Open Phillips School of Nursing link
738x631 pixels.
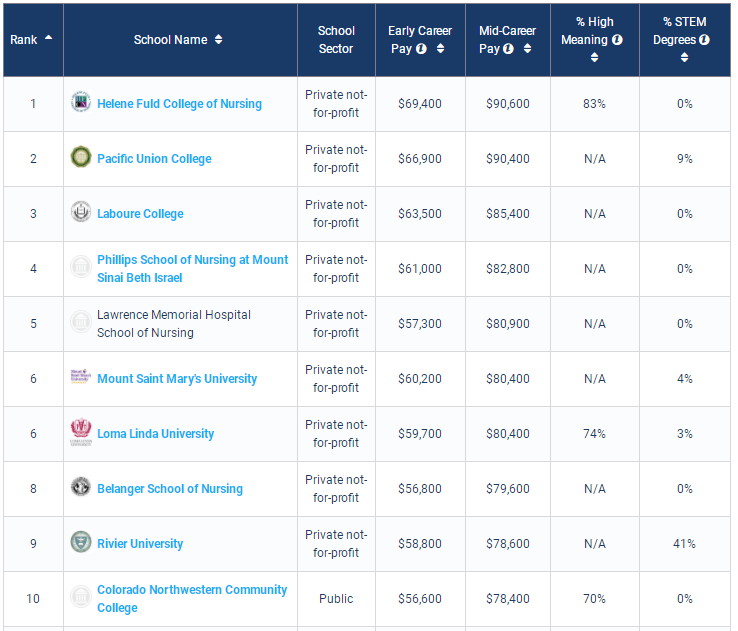(x=193, y=269)
